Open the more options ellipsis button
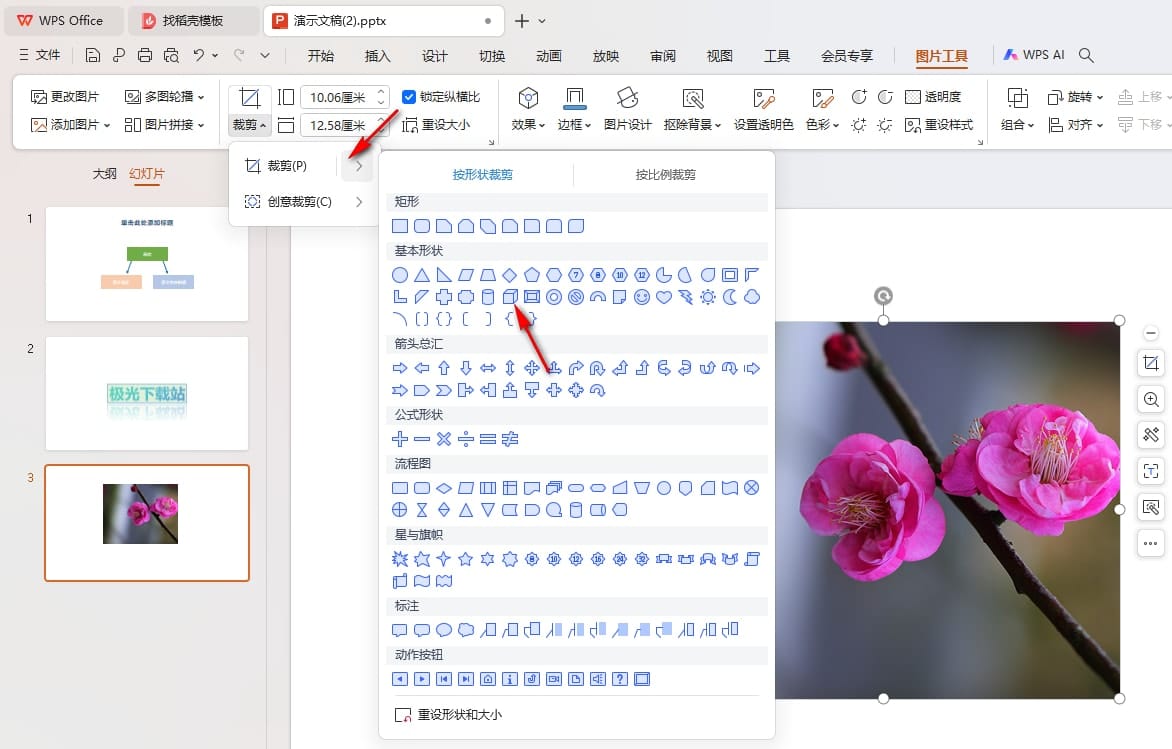The height and width of the screenshot is (749, 1172). (x=1151, y=543)
